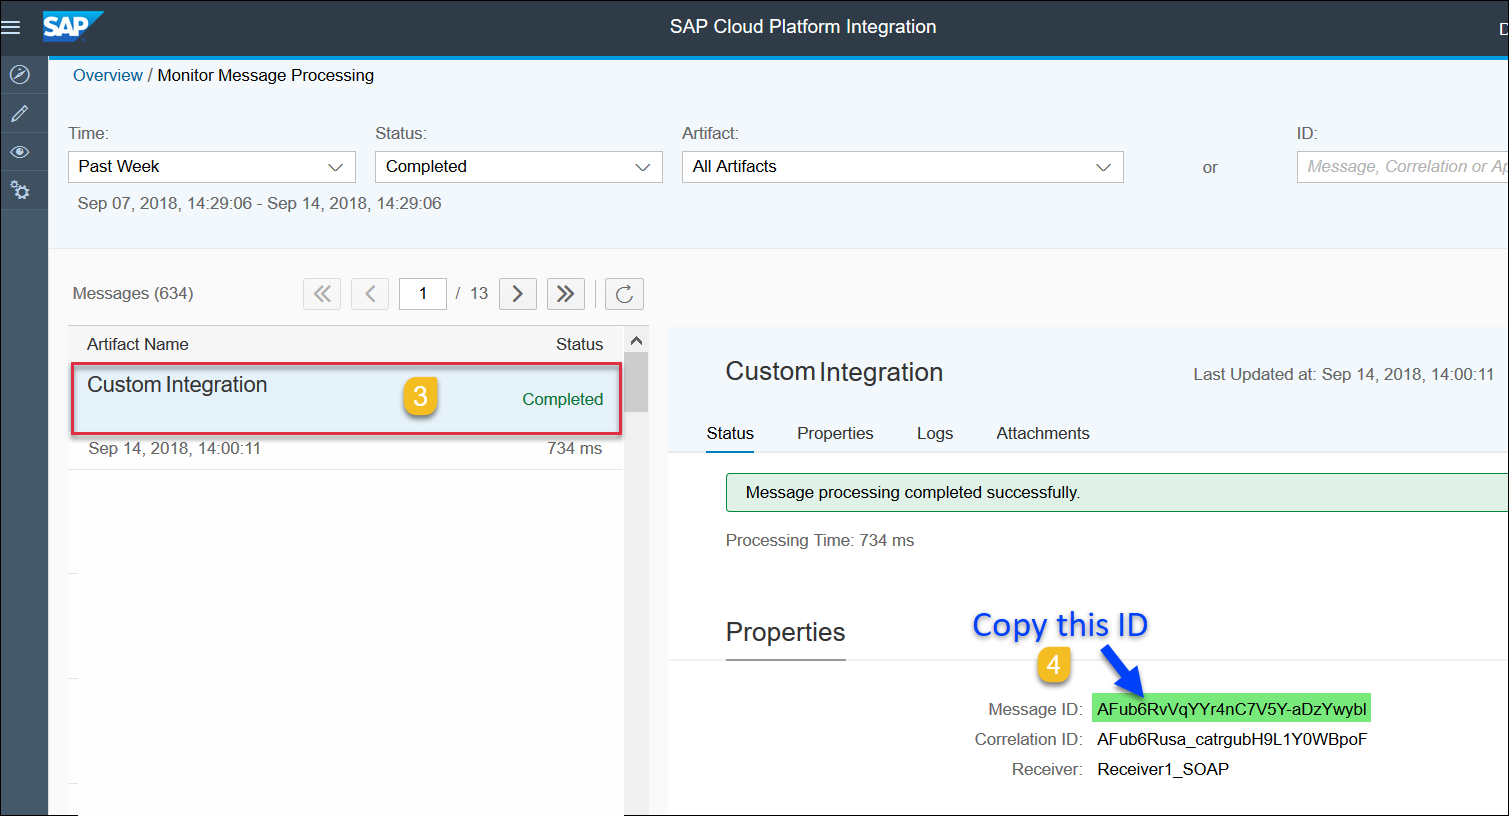Refresh the messages list

click(x=624, y=294)
